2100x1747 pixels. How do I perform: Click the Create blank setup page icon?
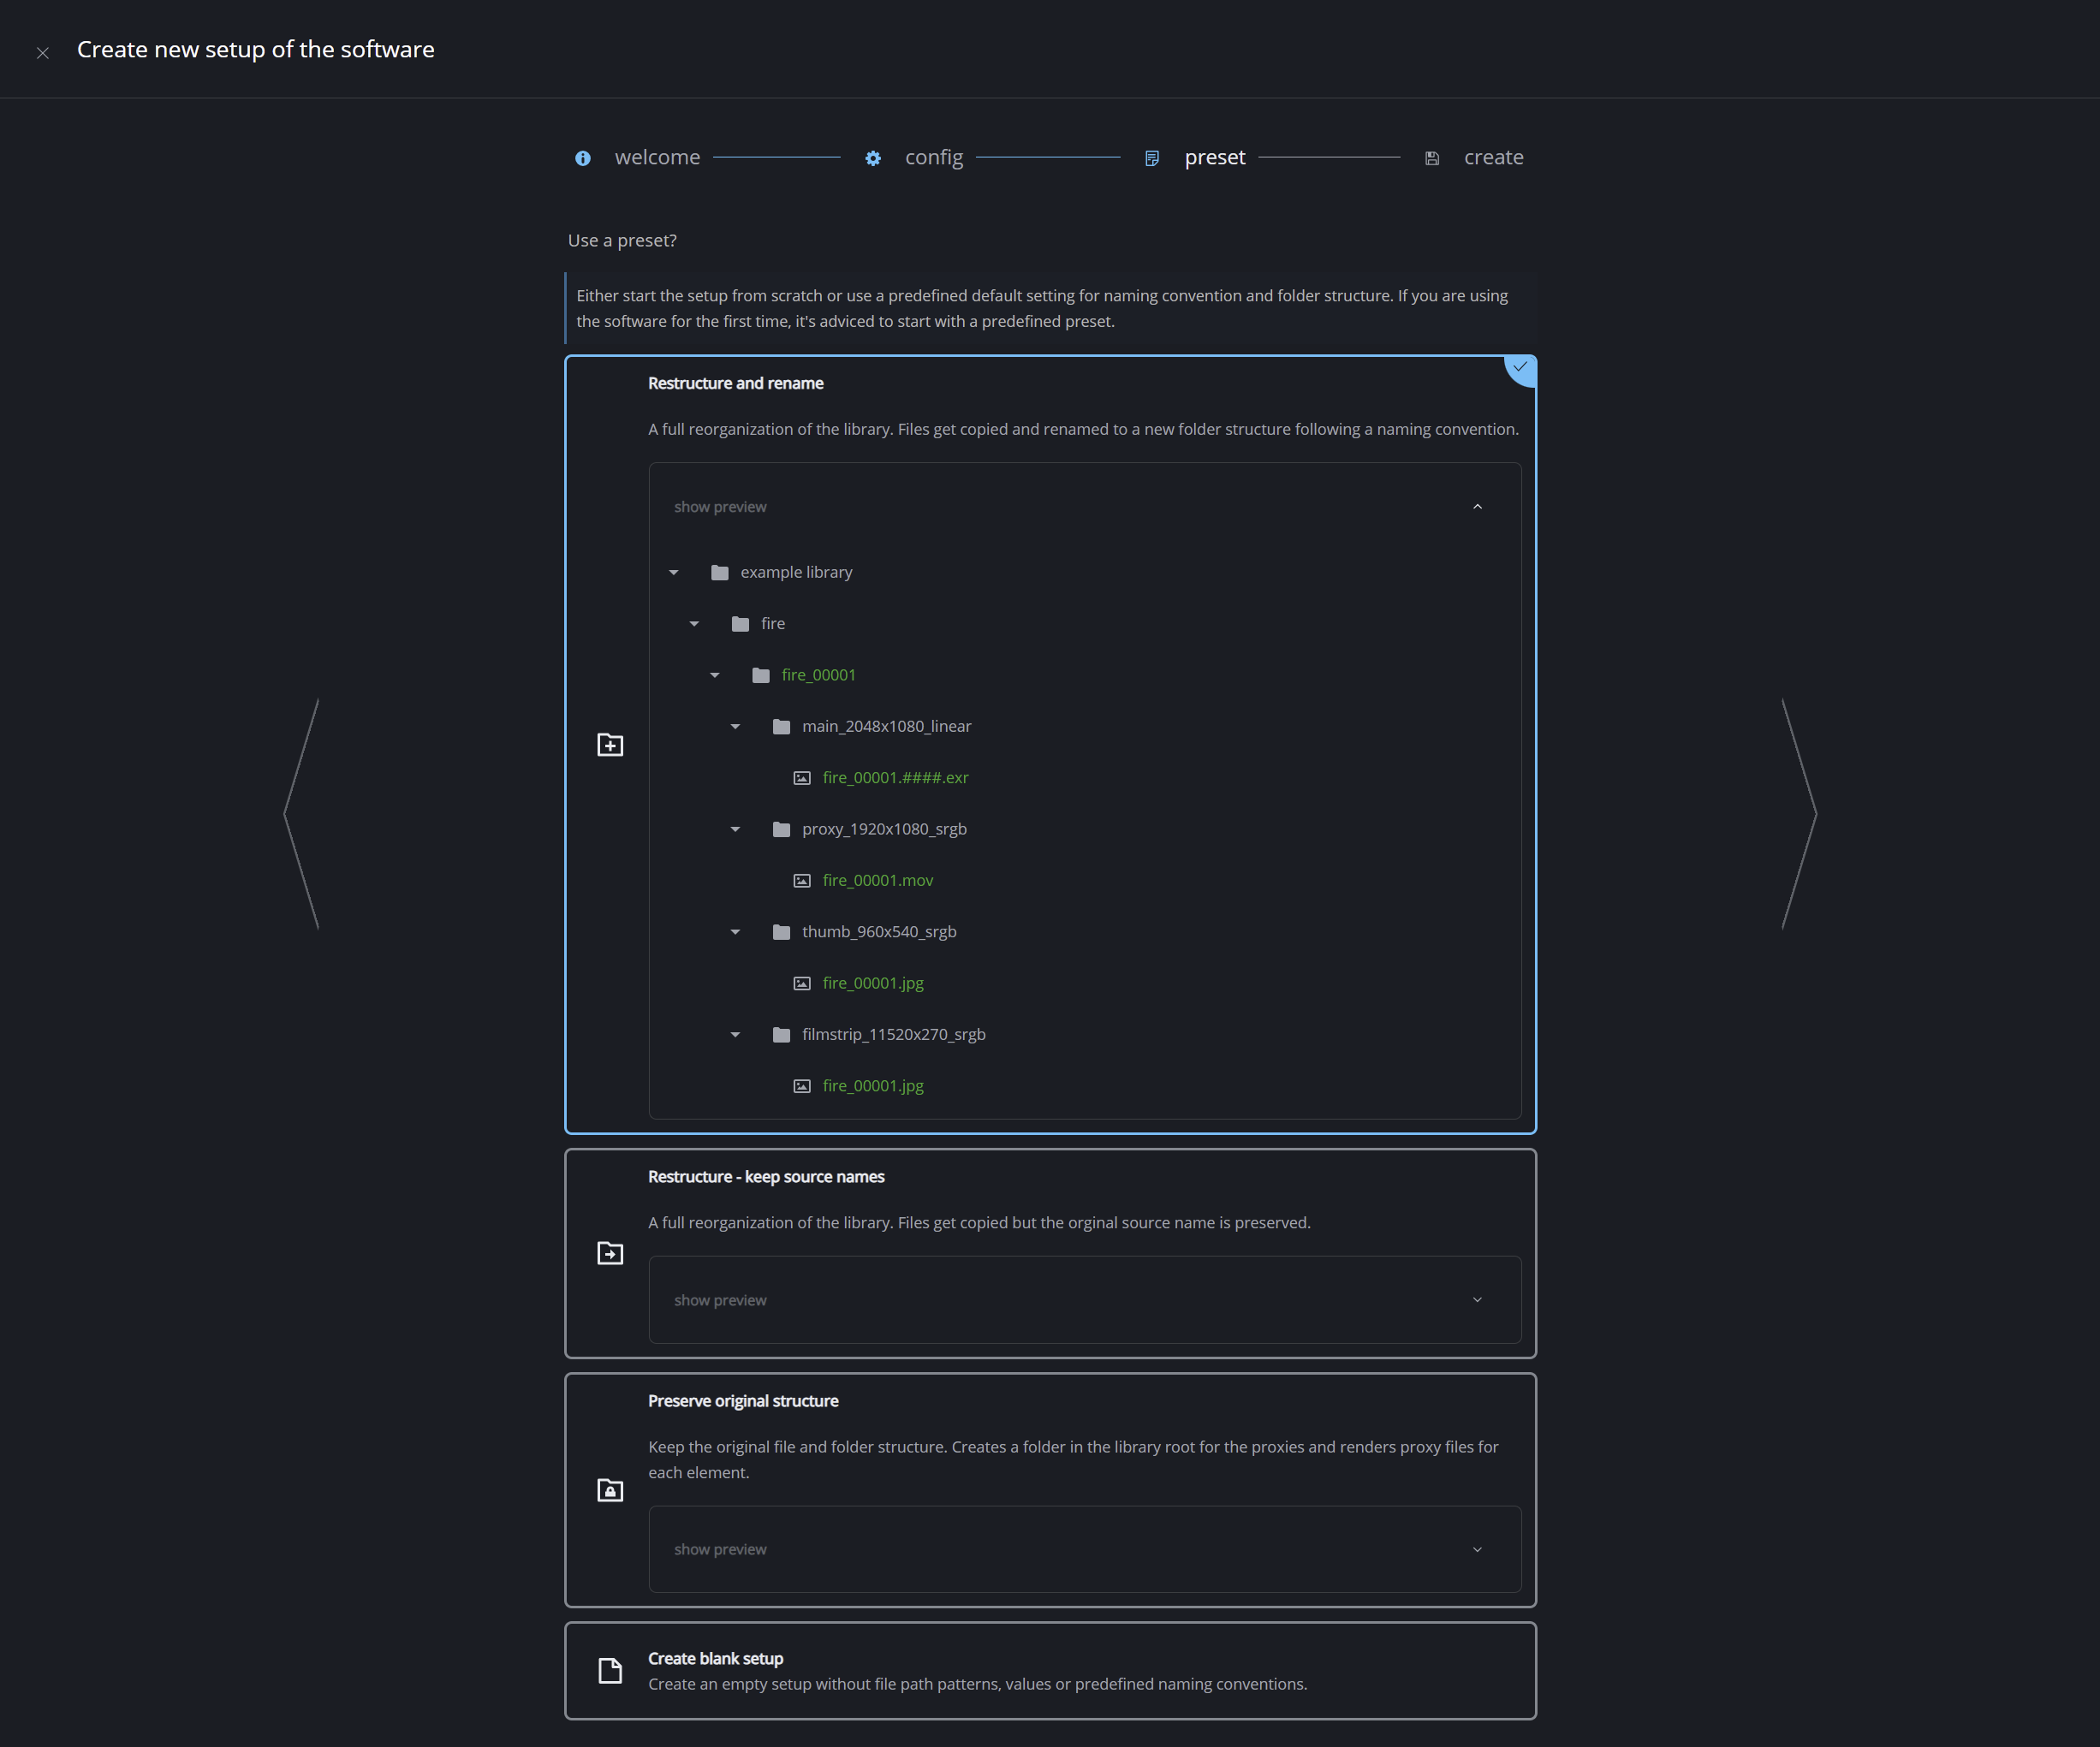tap(610, 1670)
